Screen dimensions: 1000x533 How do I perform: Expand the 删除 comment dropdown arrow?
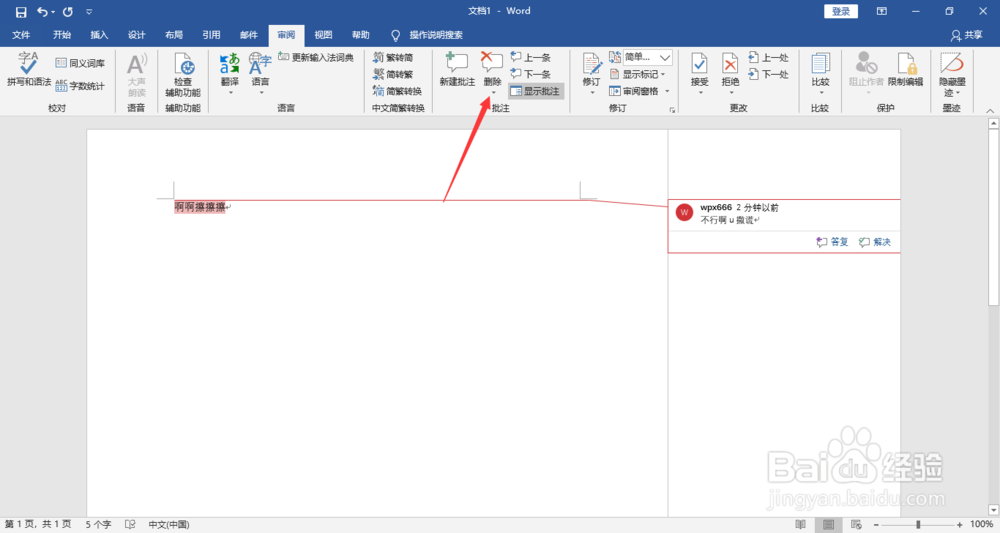(493, 93)
